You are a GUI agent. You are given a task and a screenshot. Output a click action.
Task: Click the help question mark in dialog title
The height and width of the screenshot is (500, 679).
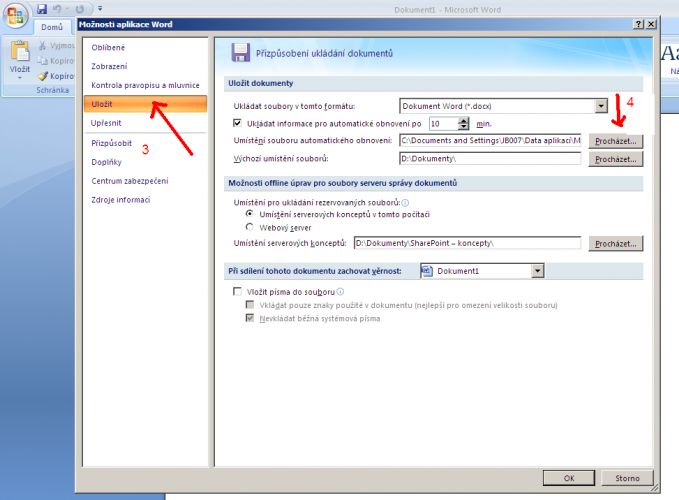[638, 24]
